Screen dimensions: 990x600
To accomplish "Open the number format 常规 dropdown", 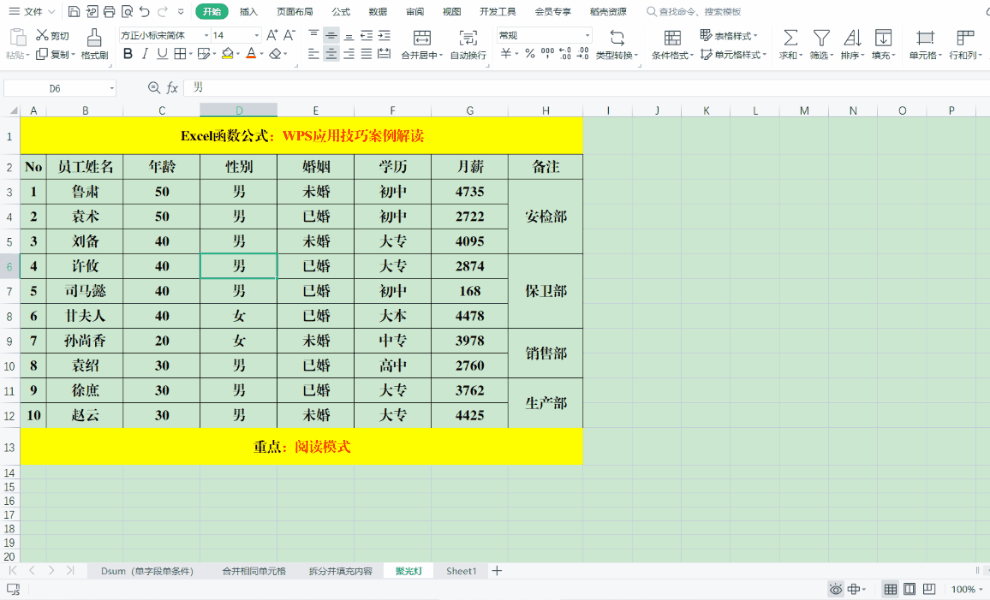I will pos(587,35).
